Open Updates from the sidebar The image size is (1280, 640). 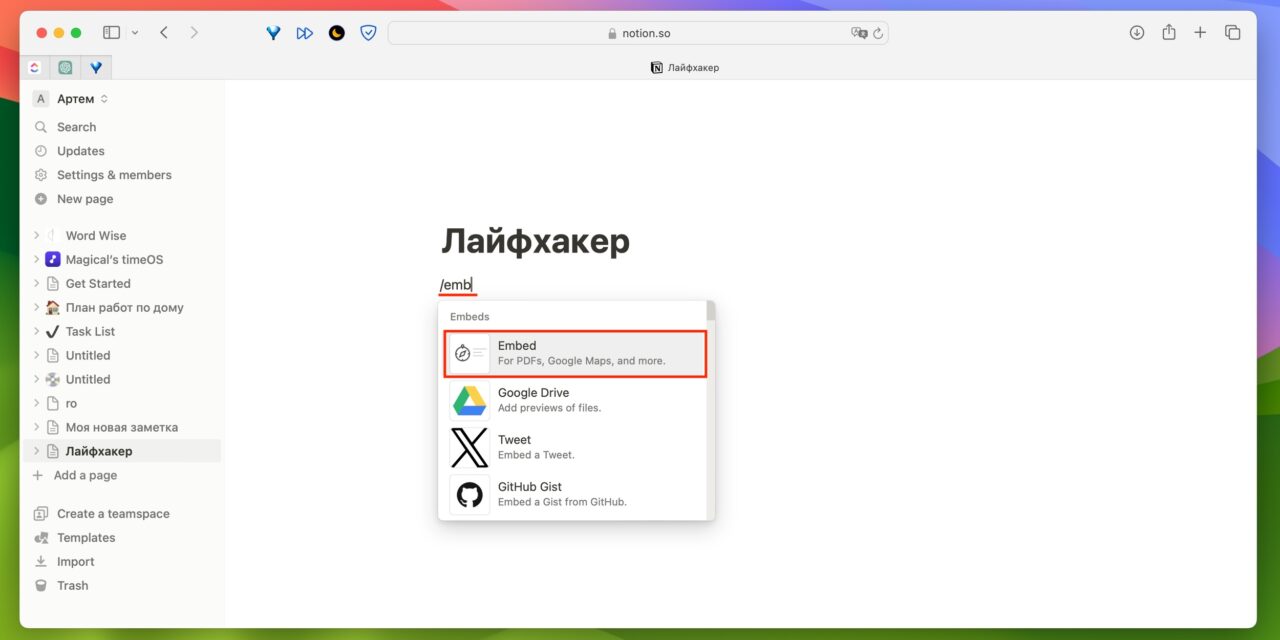coord(80,151)
